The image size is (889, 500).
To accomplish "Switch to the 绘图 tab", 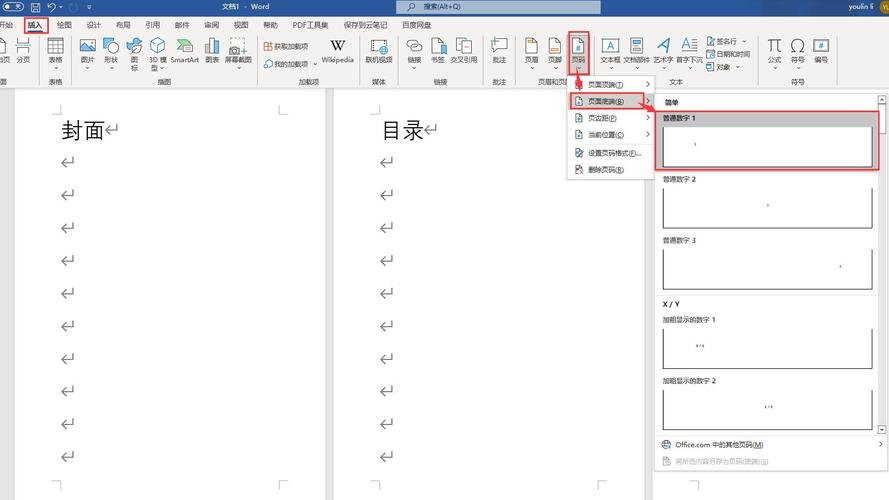I will (64, 25).
